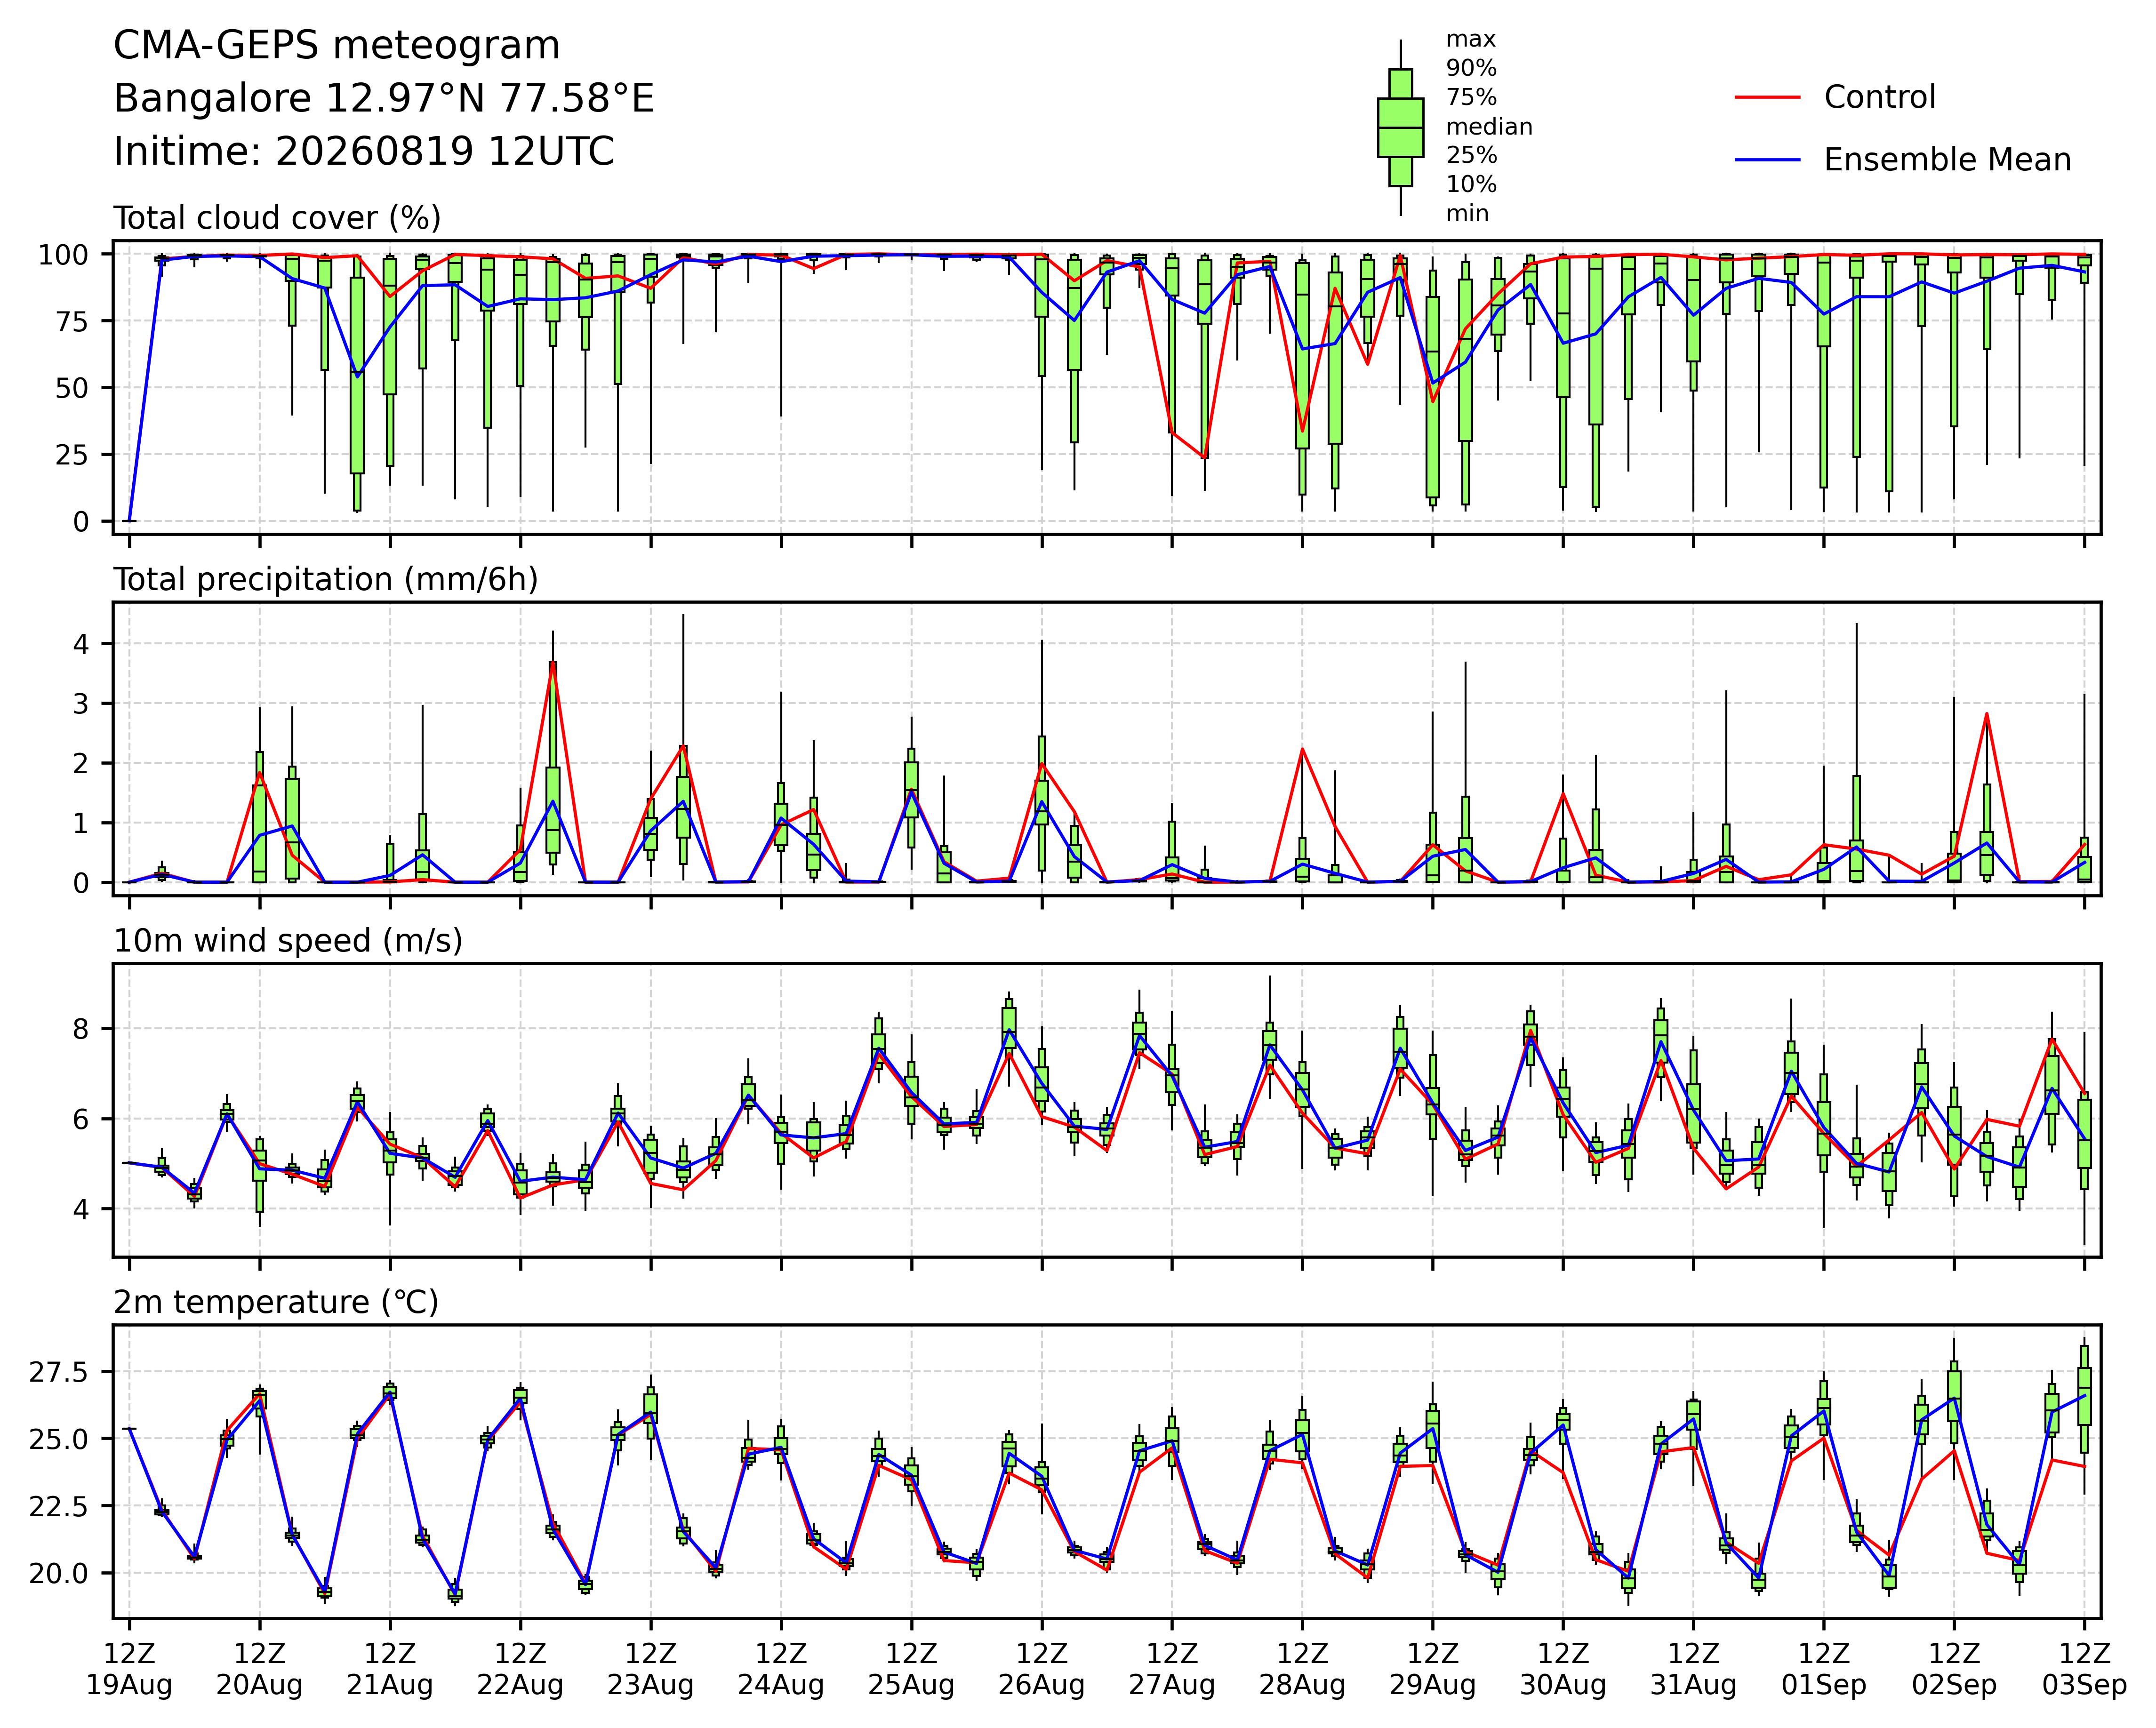Click the 90% percentile legend label
2156x1728 pixels.
(x=1471, y=69)
